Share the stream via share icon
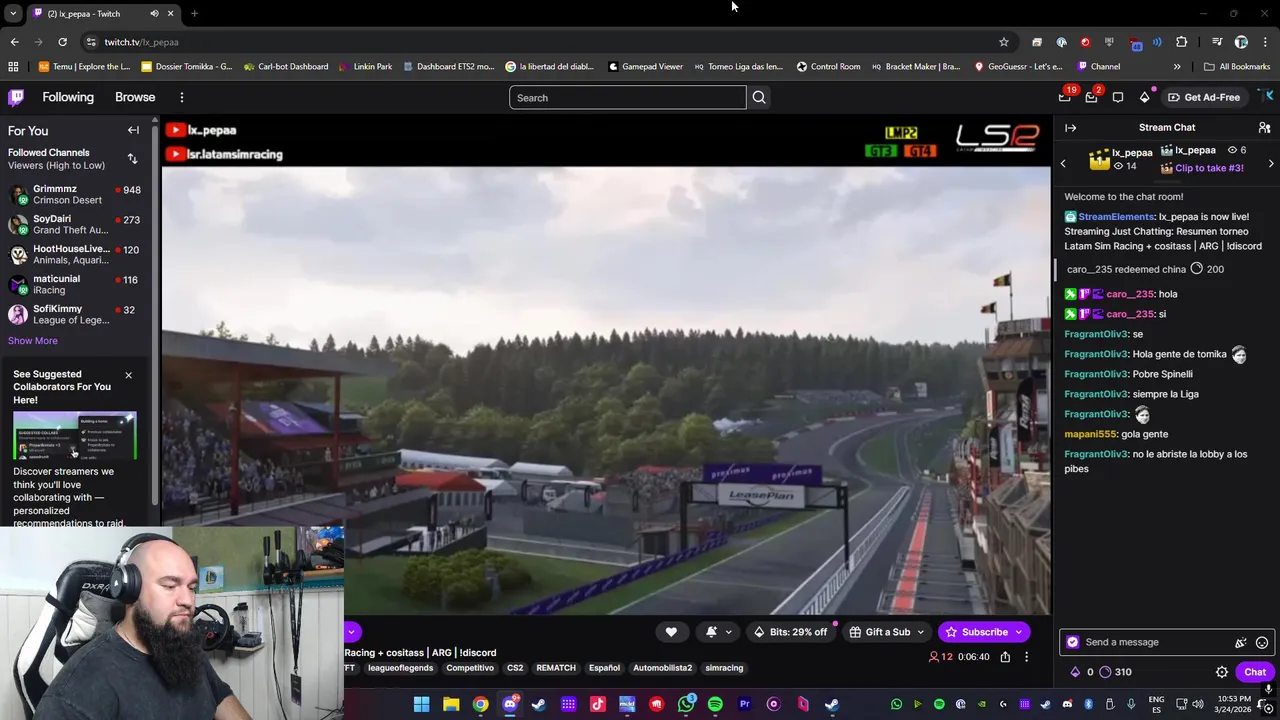The height and width of the screenshot is (720, 1280). pos(1005,657)
